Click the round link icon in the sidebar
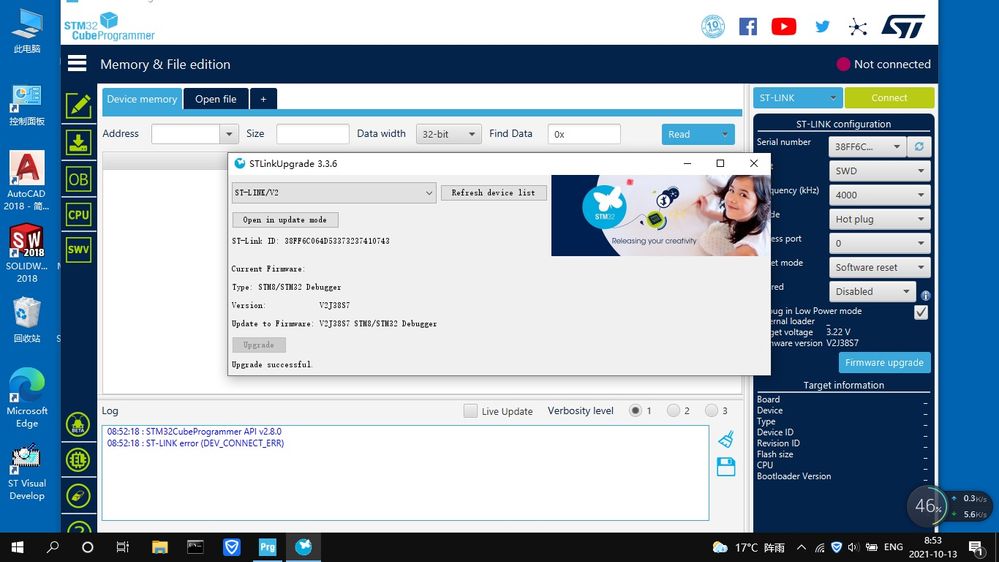Viewport: 999px width, 562px height. point(78,496)
